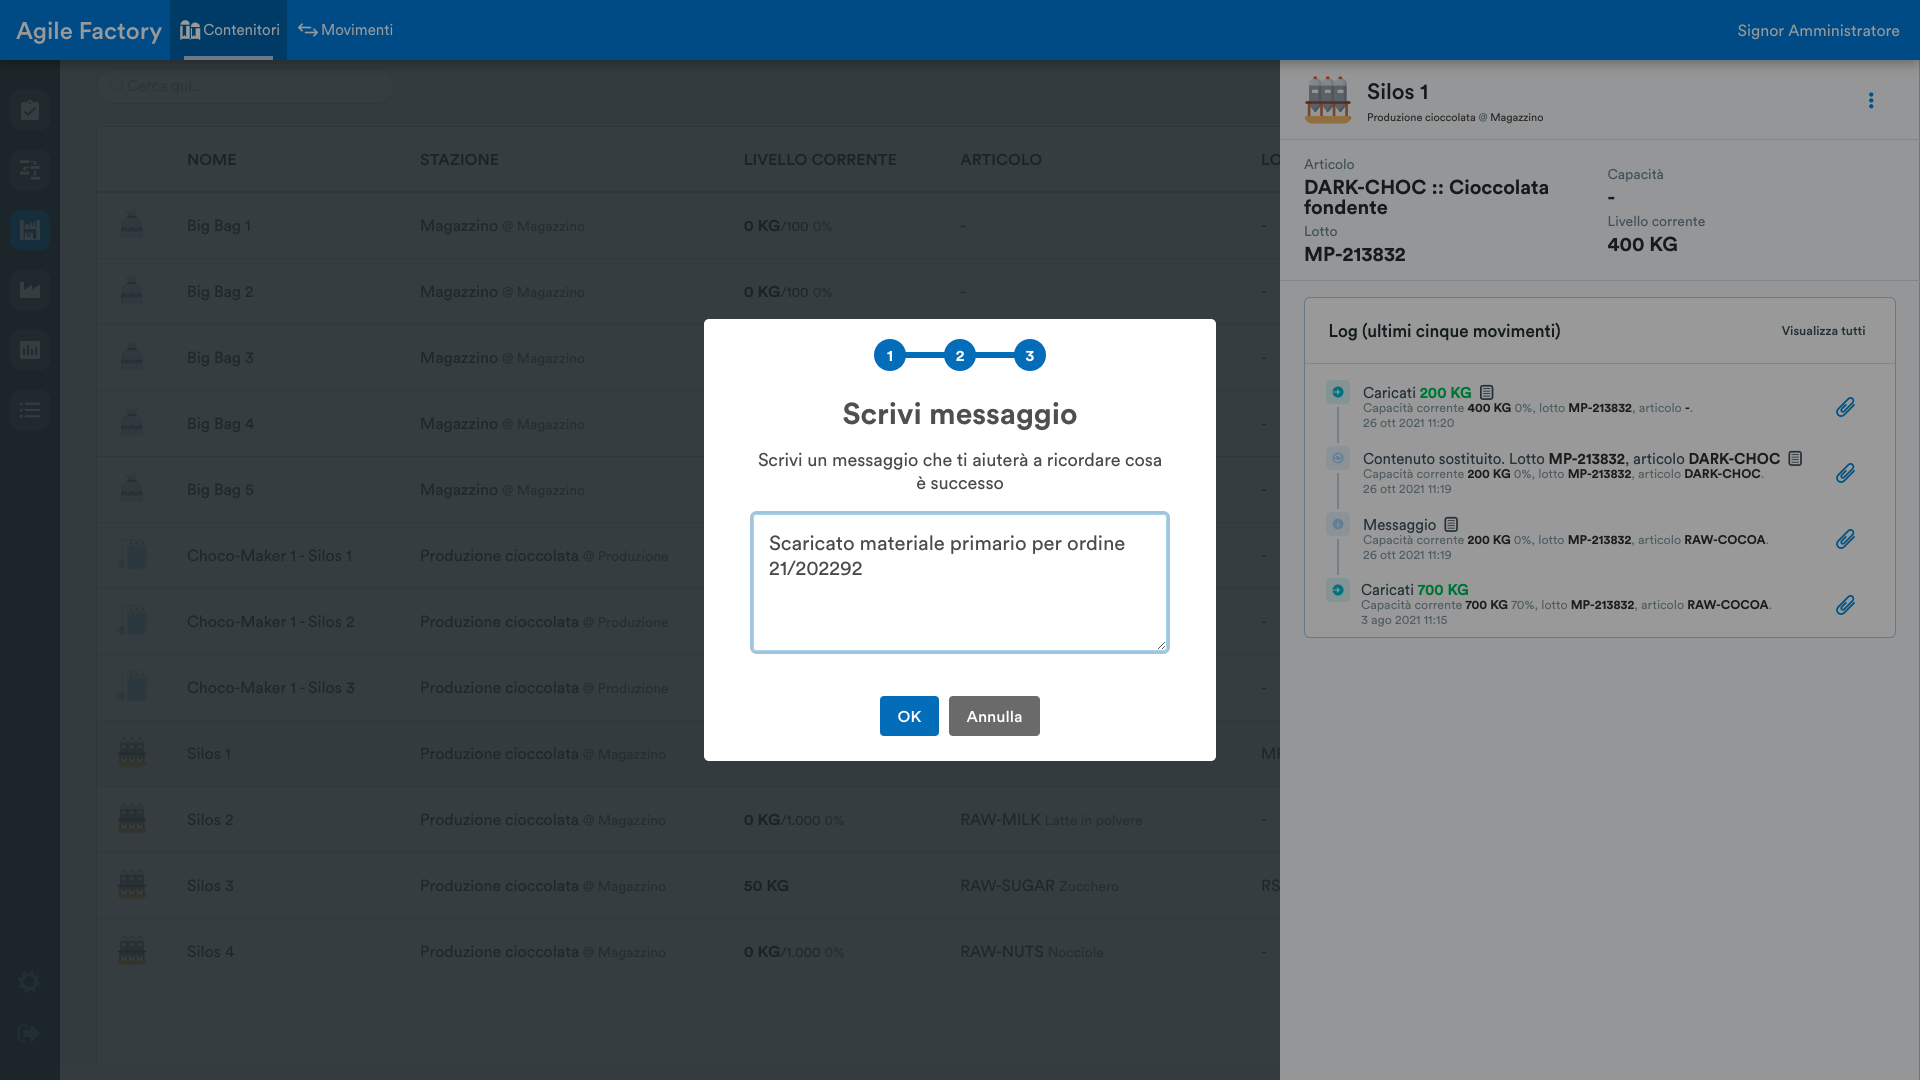This screenshot has width=1920, height=1080.
Task: Click the logout icon in sidebar
Action: click(29, 1033)
